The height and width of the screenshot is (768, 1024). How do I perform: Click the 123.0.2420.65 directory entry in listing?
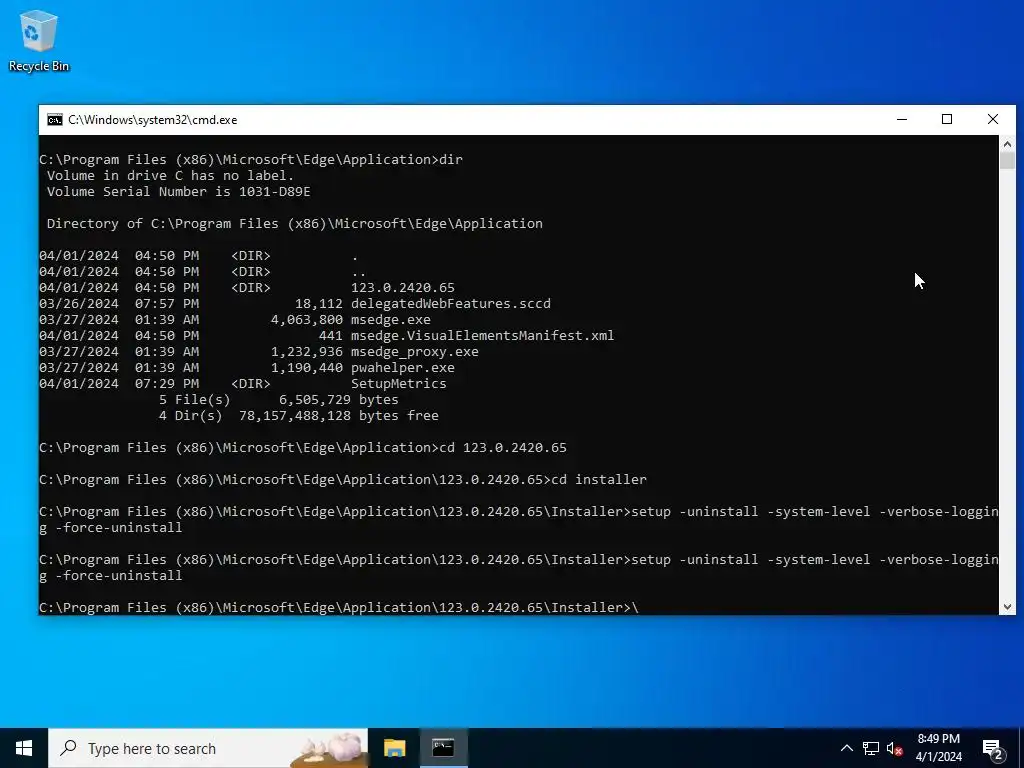click(403, 288)
